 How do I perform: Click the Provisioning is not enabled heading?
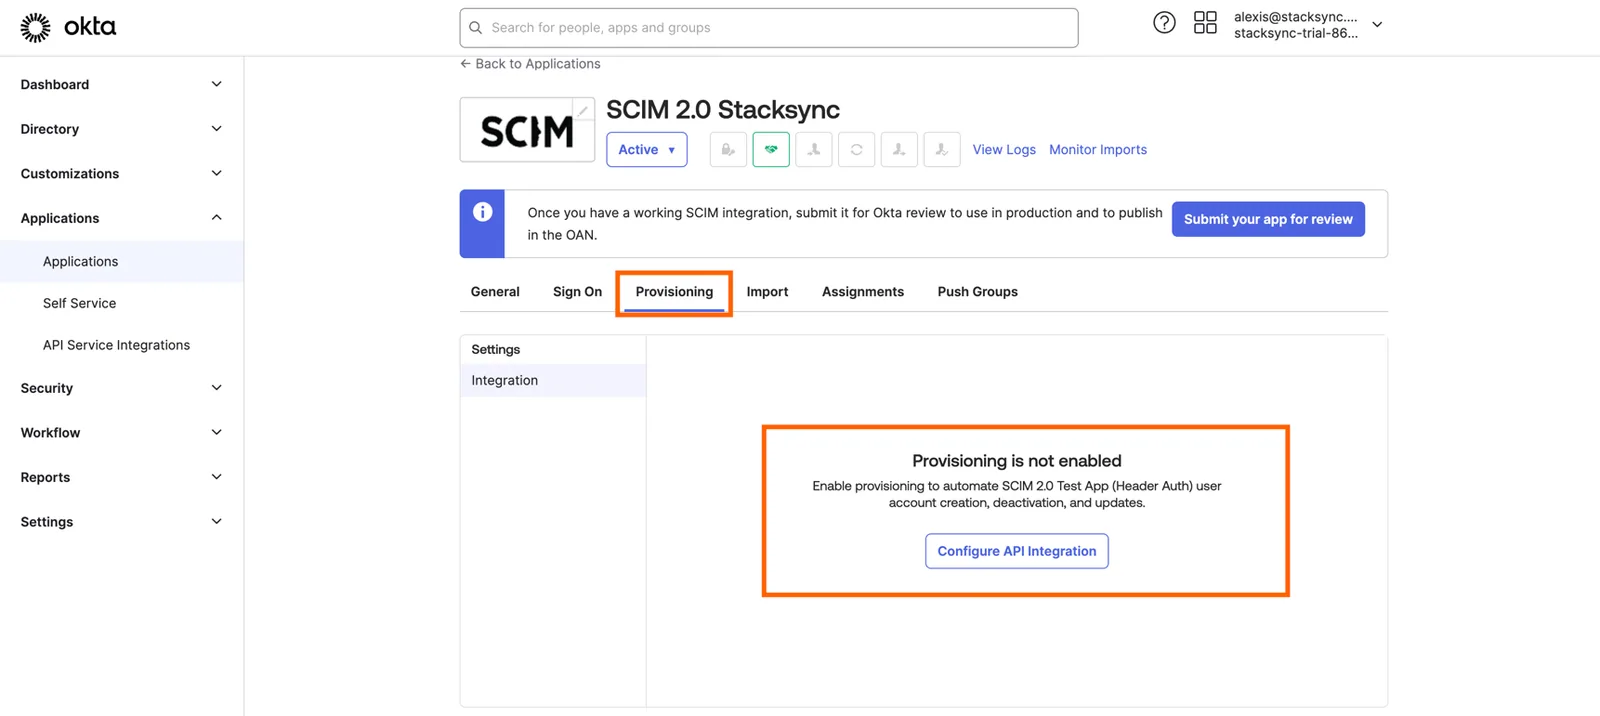pos(1017,461)
